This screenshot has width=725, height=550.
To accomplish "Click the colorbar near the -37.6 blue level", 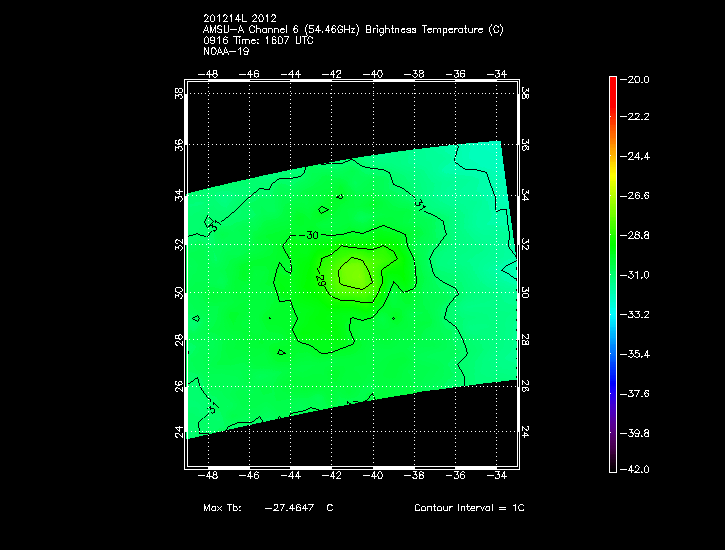I will (x=613, y=393).
